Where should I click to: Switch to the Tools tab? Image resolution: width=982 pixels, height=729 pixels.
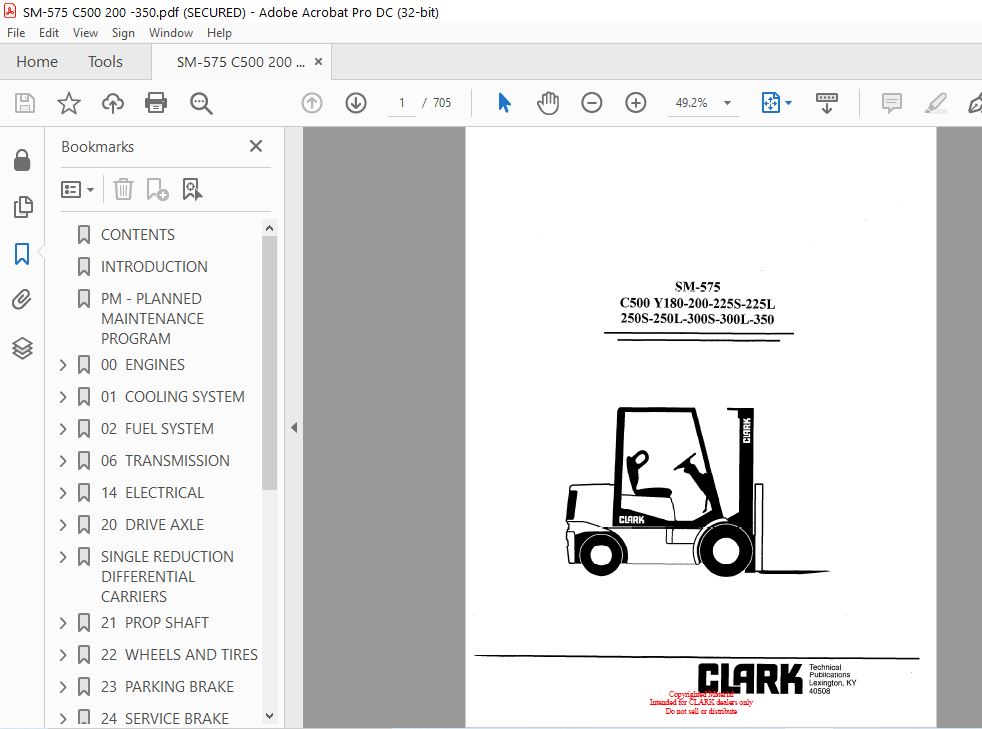point(105,61)
